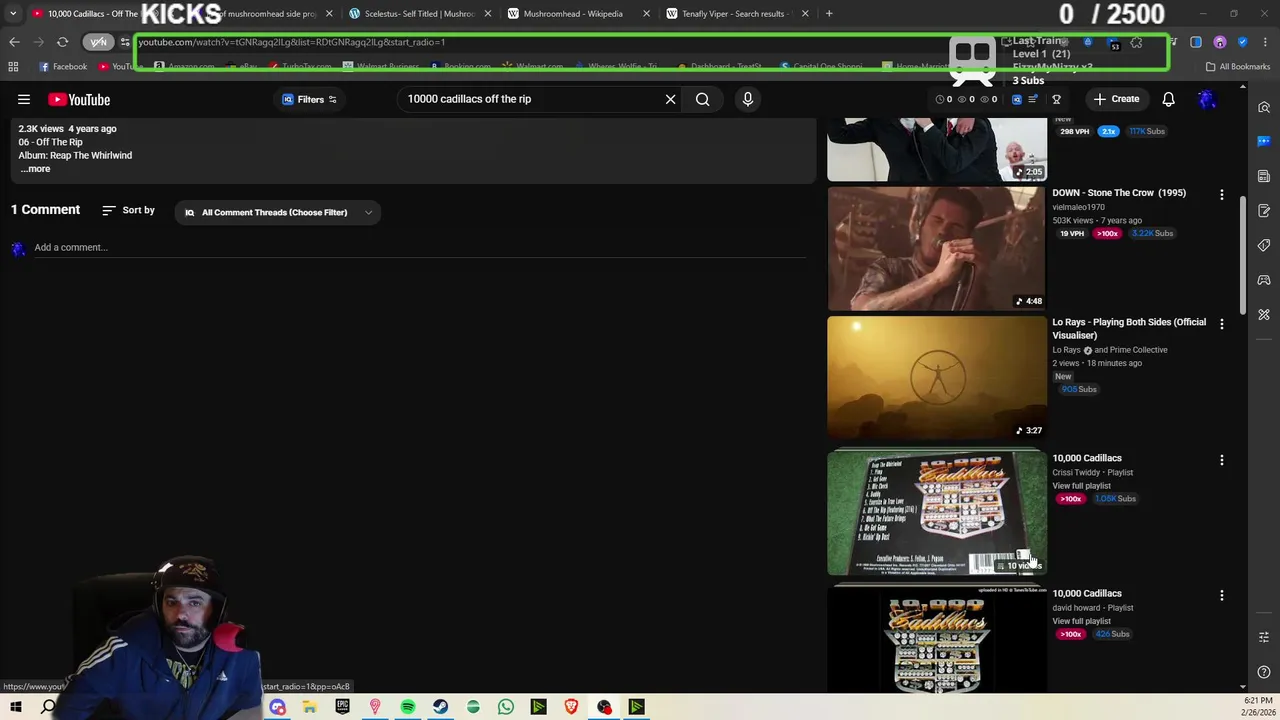Reload the page with browser refresh
1280x720 pixels.
pyautogui.click(x=62, y=42)
